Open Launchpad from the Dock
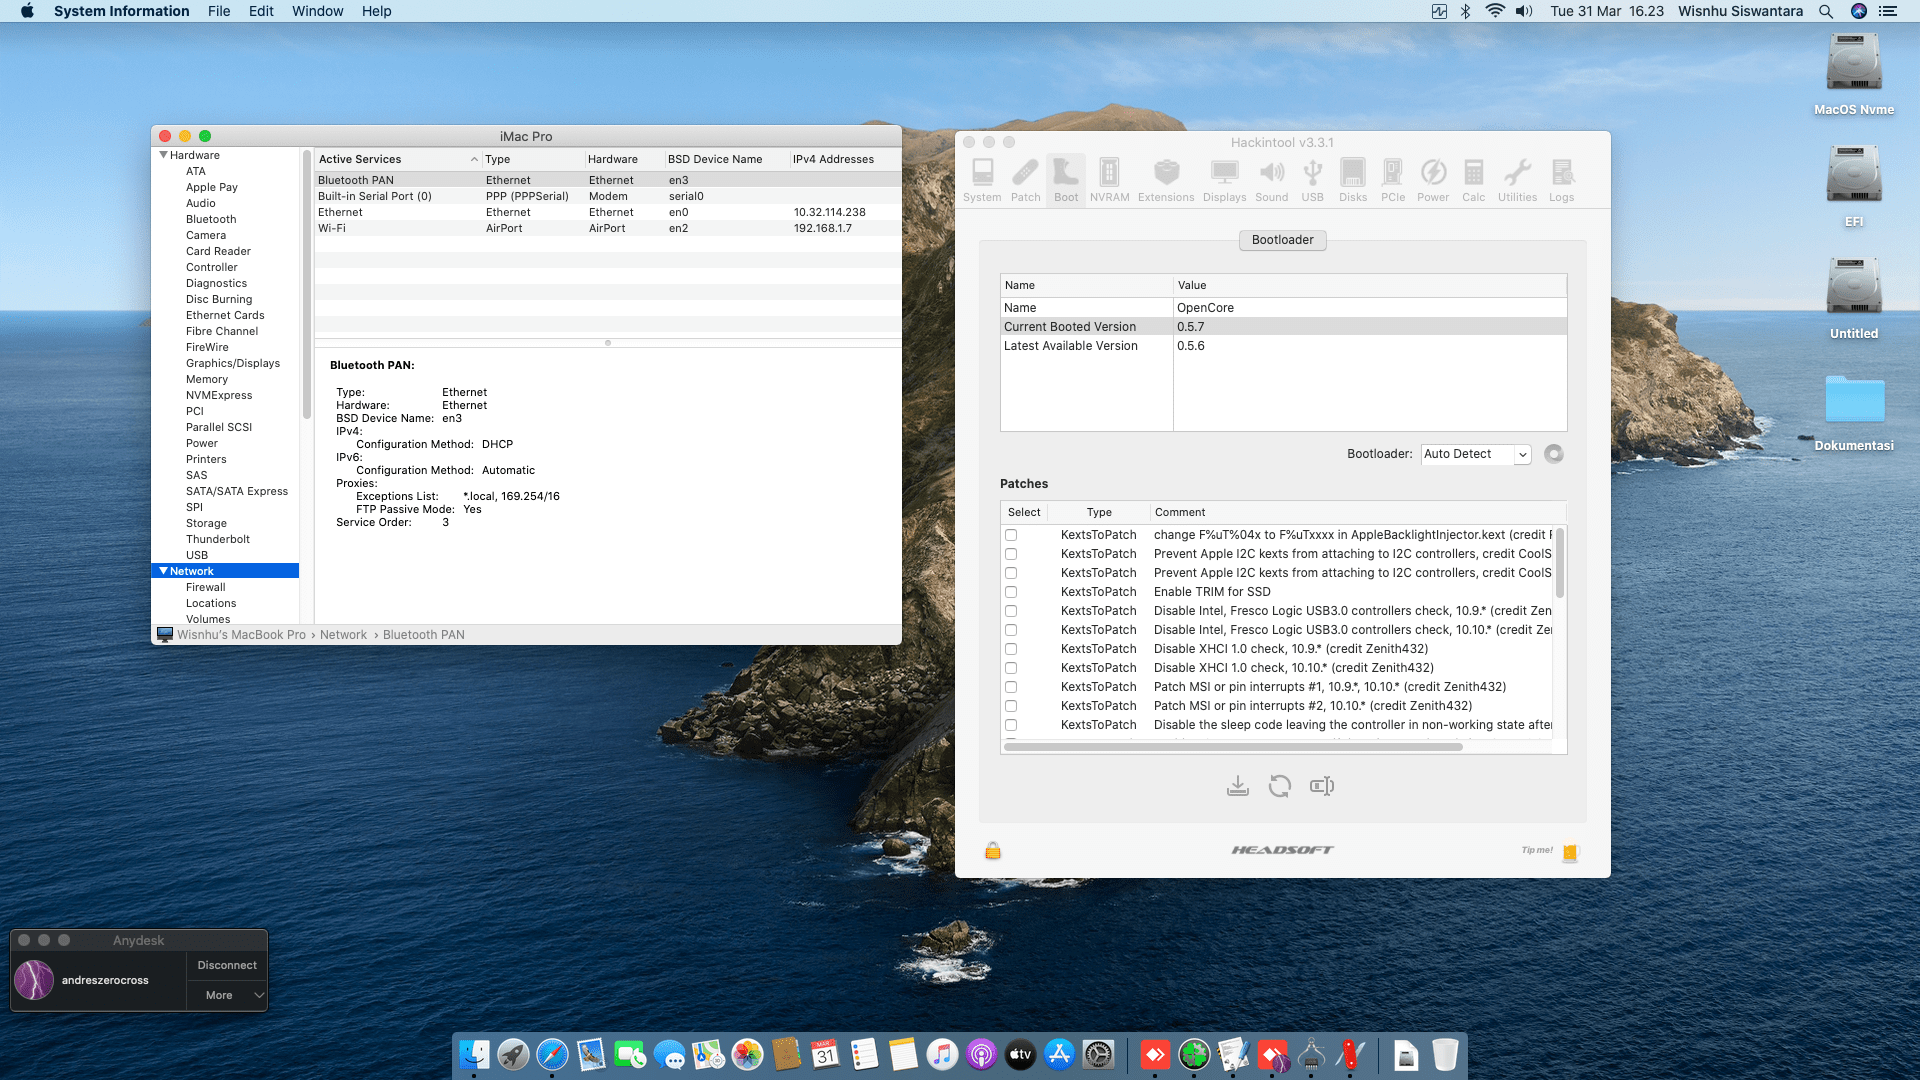The image size is (1920, 1080). point(513,1054)
